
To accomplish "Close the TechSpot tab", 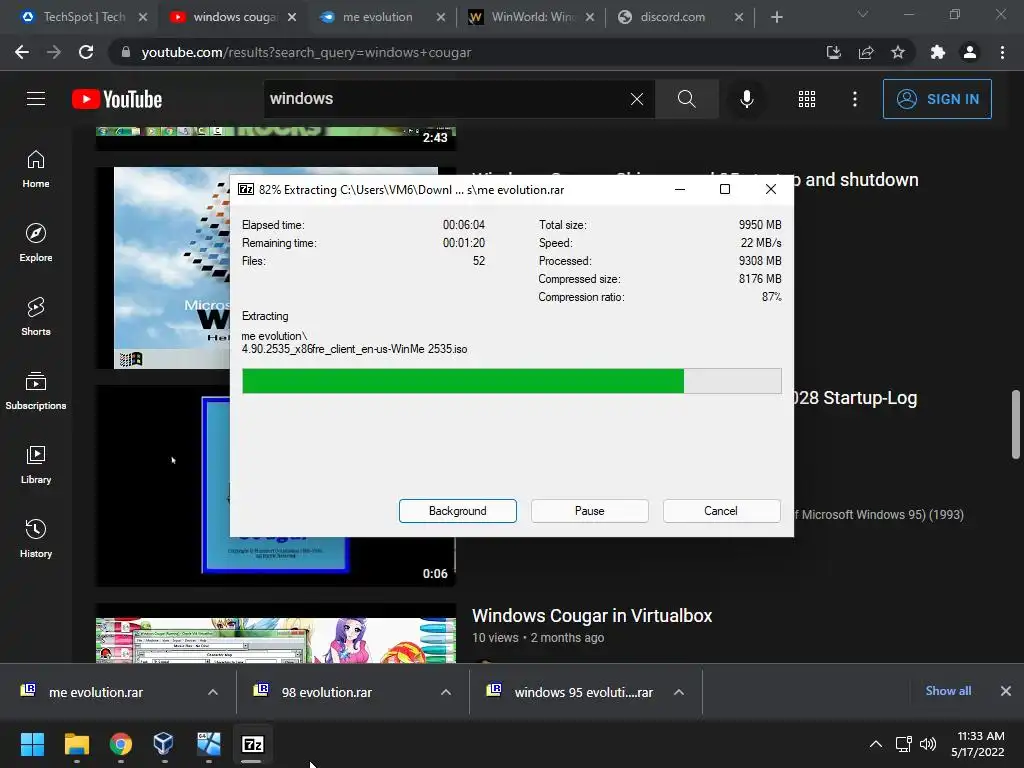I will [143, 17].
